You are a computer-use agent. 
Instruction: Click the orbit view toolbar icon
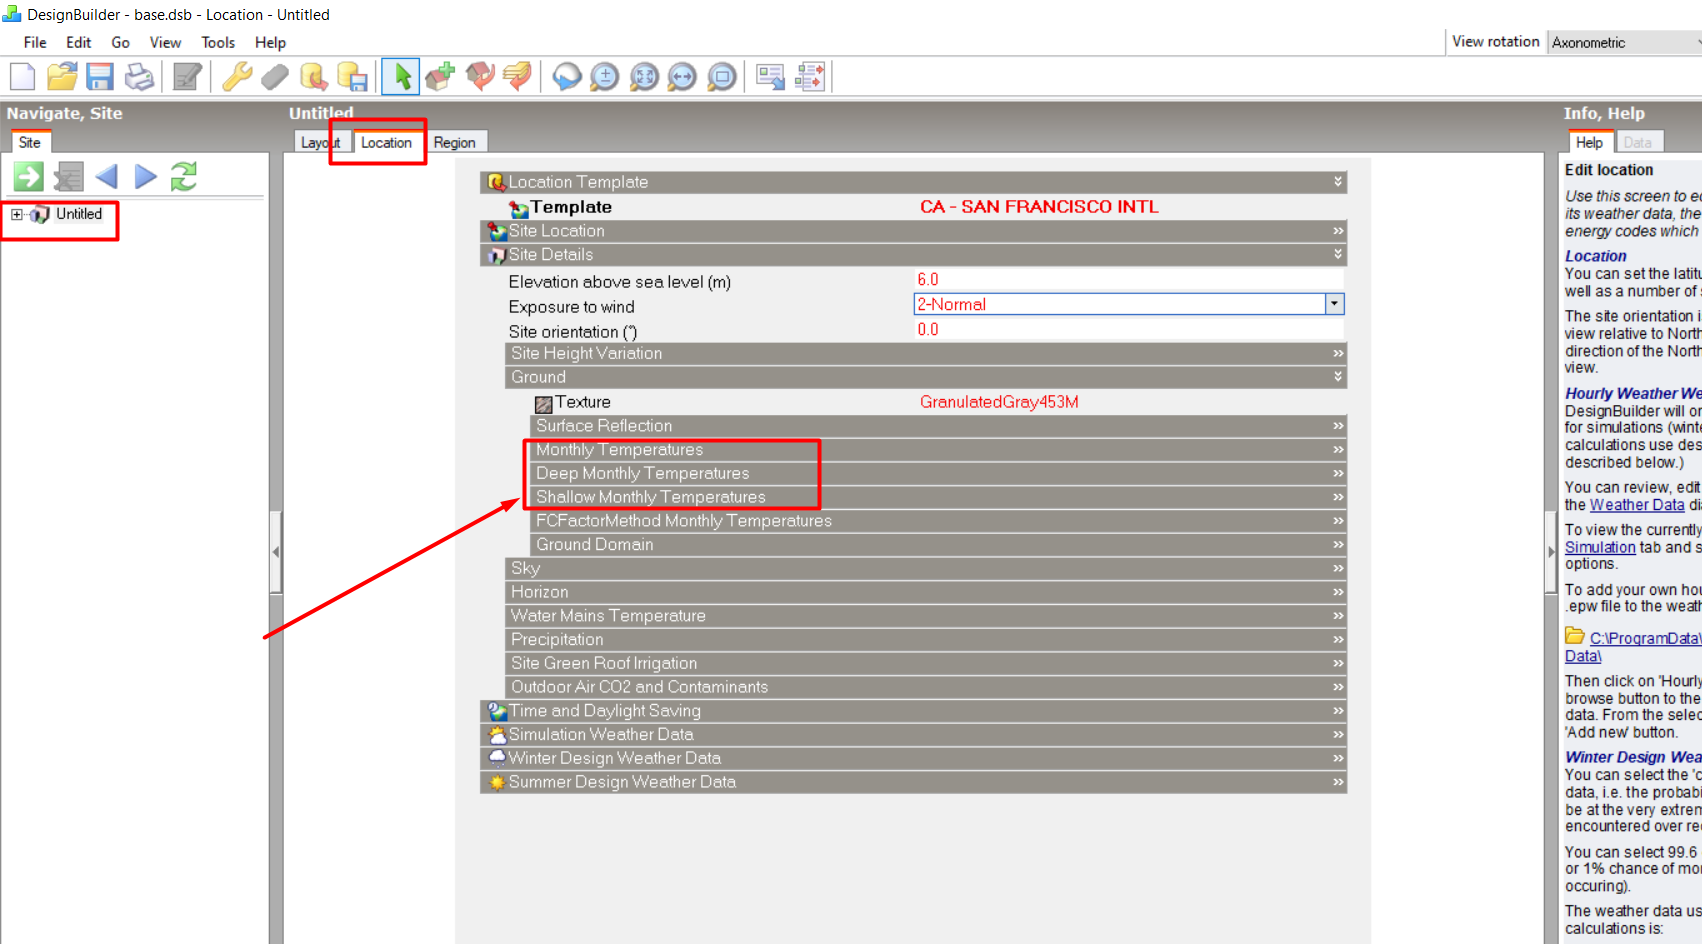[x=567, y=77]
